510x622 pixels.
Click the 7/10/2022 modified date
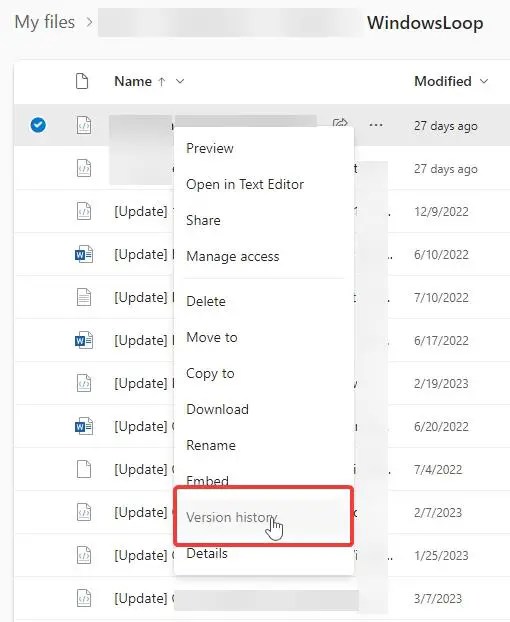(441, 298)
